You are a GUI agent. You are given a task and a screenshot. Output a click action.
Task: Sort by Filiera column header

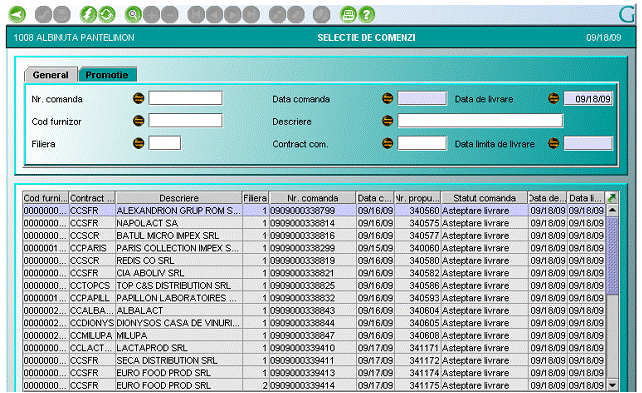[x=255, y=198]
